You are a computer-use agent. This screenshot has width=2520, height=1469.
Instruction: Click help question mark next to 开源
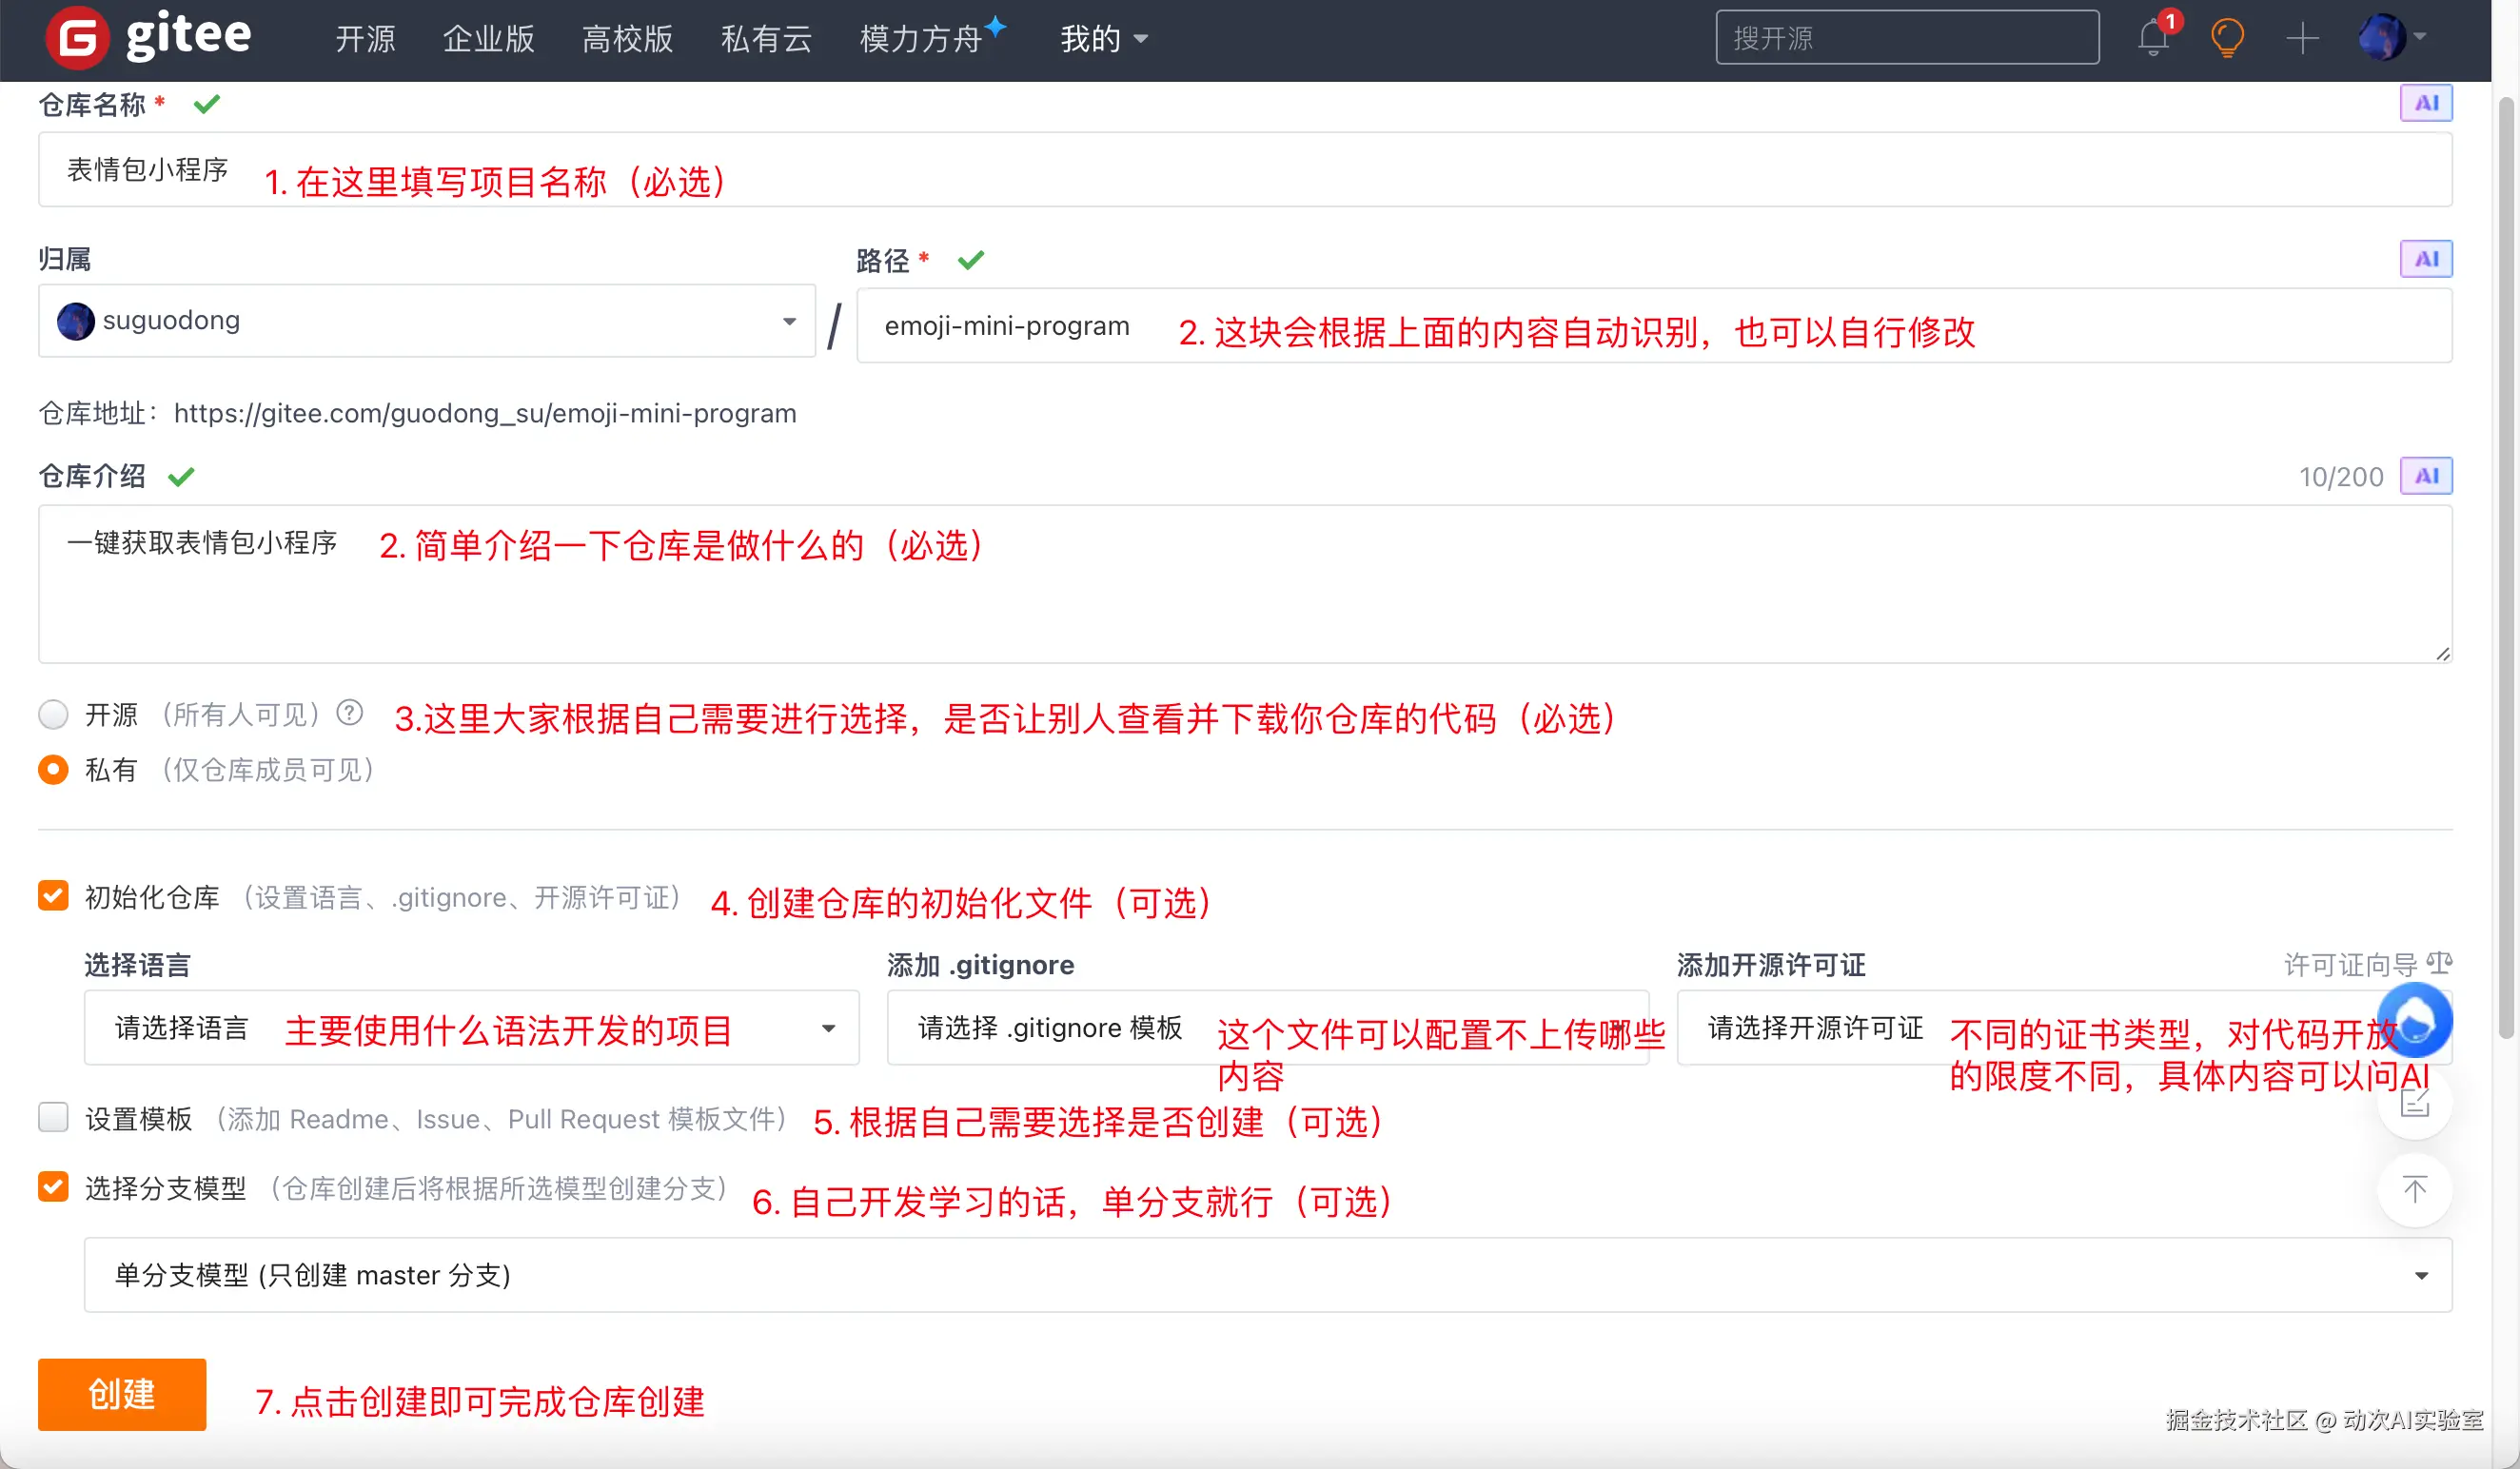[x=349, y=713]
